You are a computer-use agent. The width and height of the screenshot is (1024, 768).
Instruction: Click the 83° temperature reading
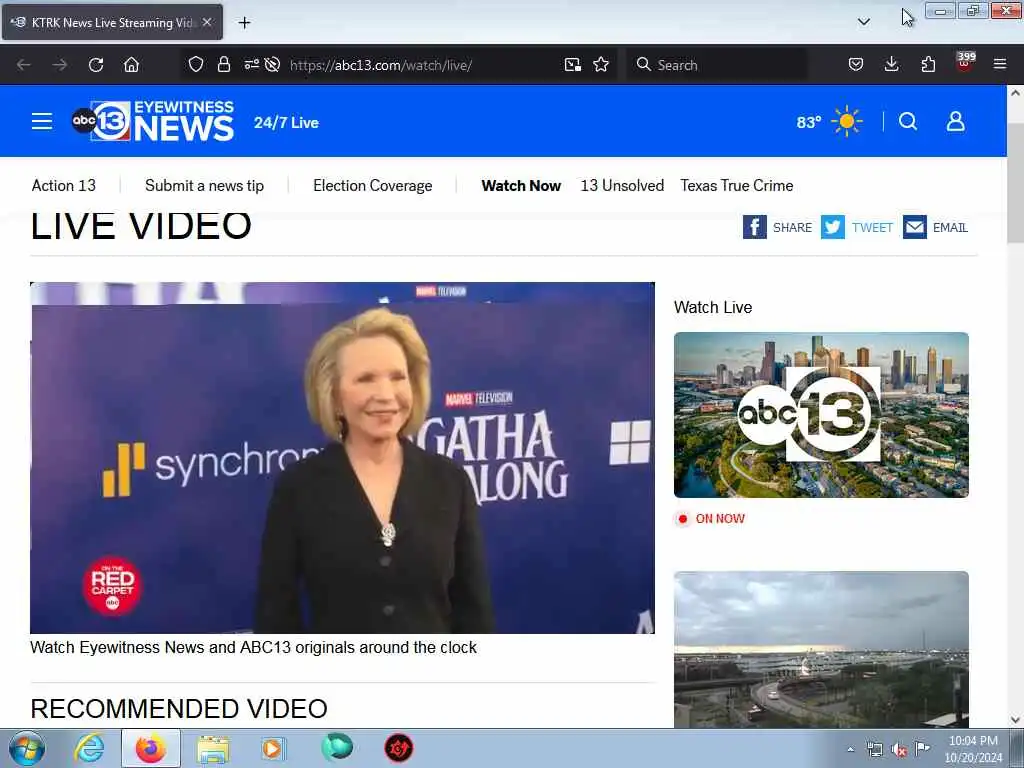808,122
